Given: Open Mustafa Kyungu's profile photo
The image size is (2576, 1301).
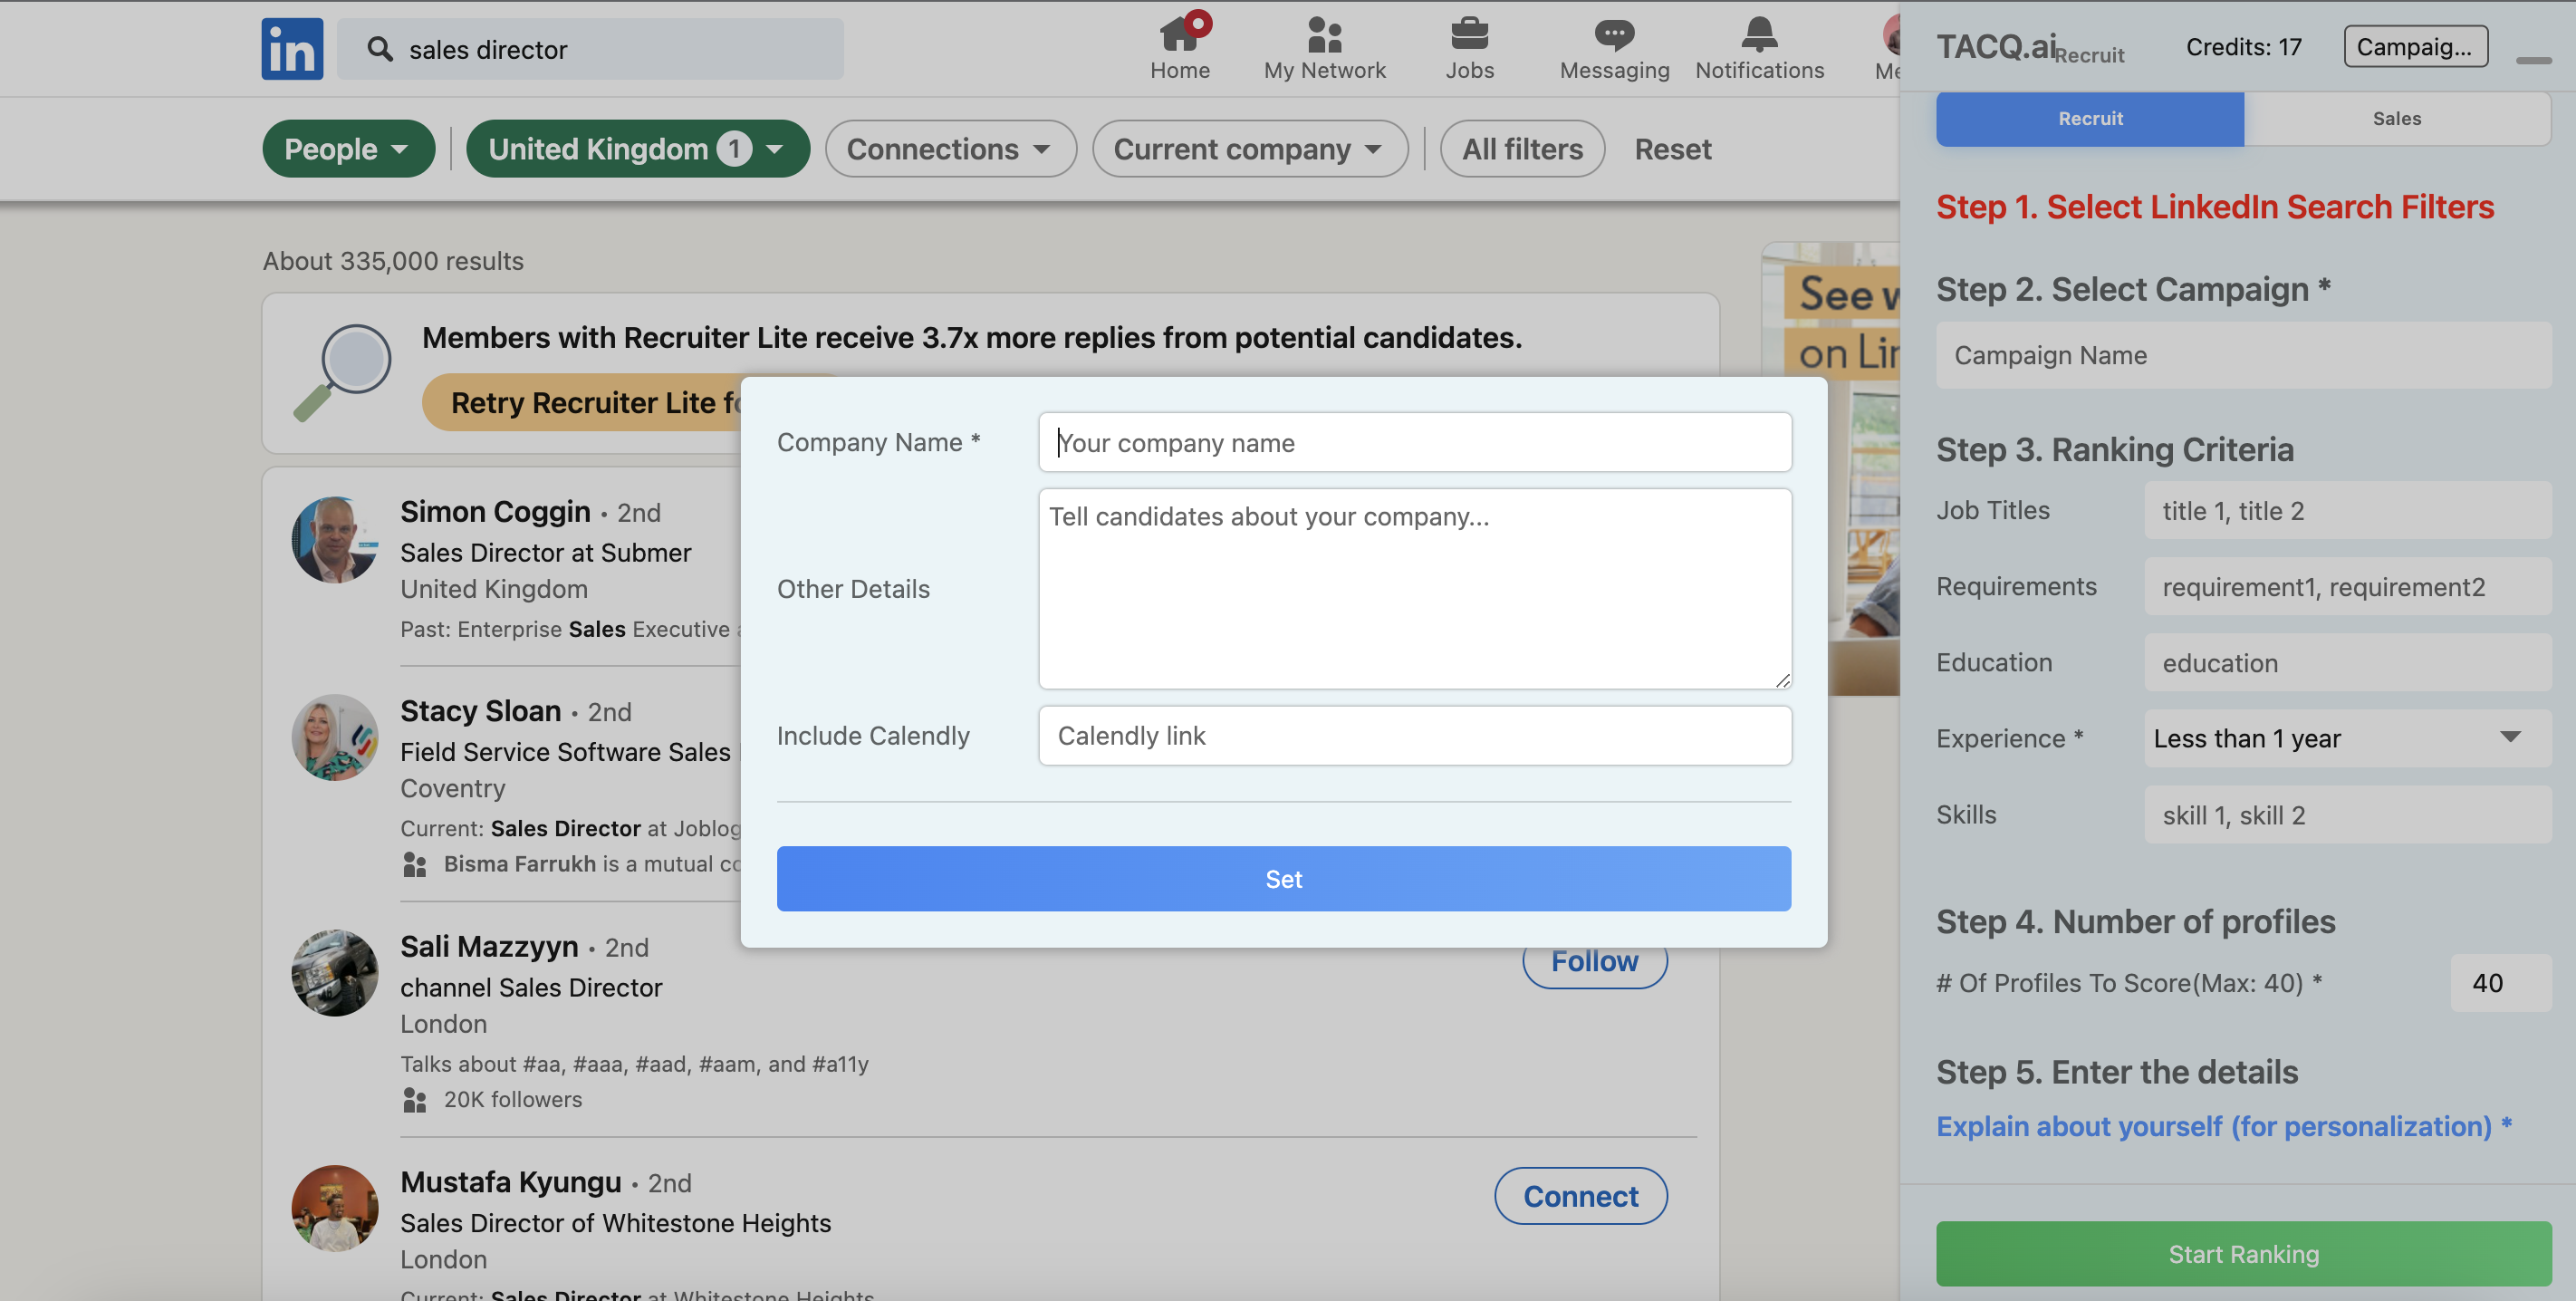Looking at the screenshot, I should (x=335, y=1209).
